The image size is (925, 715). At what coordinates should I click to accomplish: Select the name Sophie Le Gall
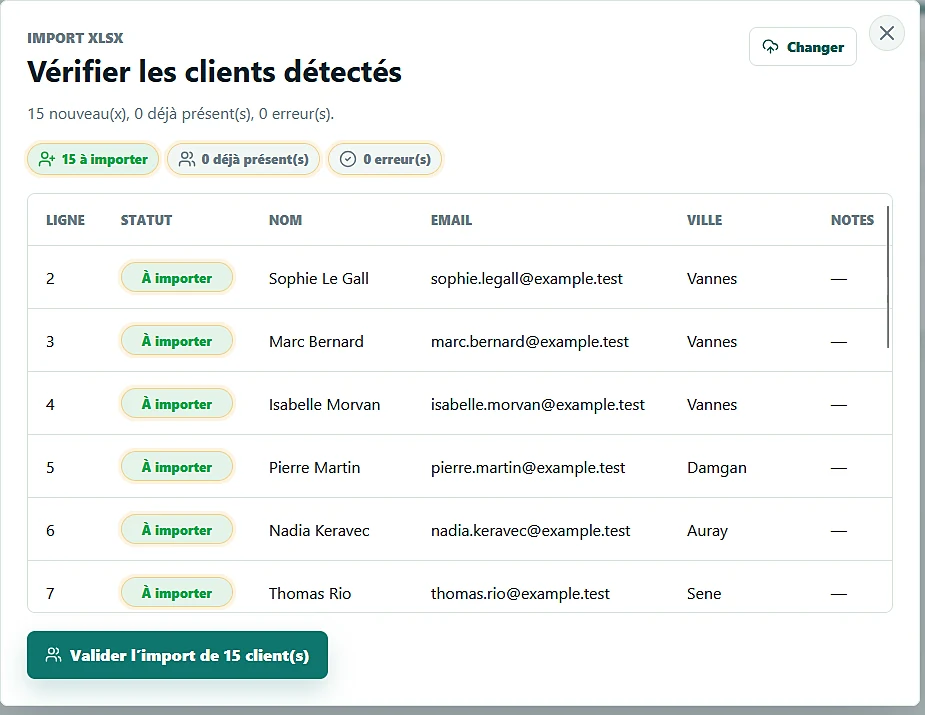[x=319, y=278]
